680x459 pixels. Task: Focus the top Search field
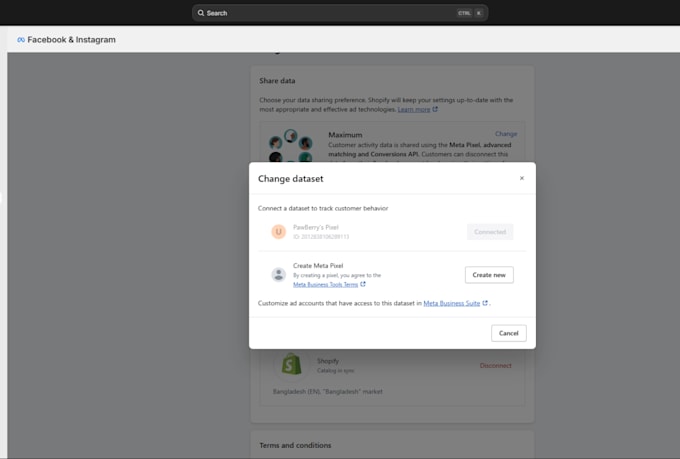340,13
